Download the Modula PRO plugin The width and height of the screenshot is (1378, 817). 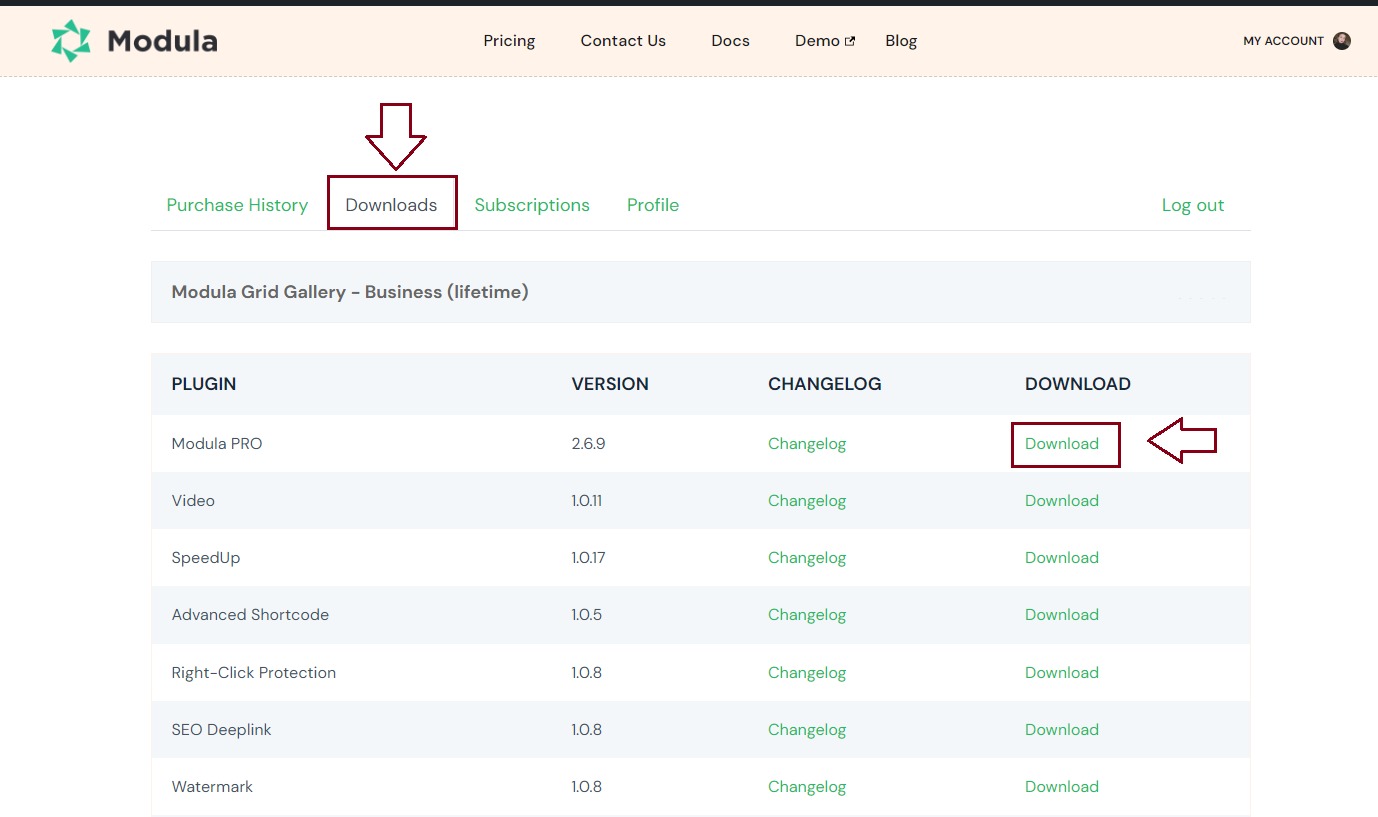point(1061,444)
